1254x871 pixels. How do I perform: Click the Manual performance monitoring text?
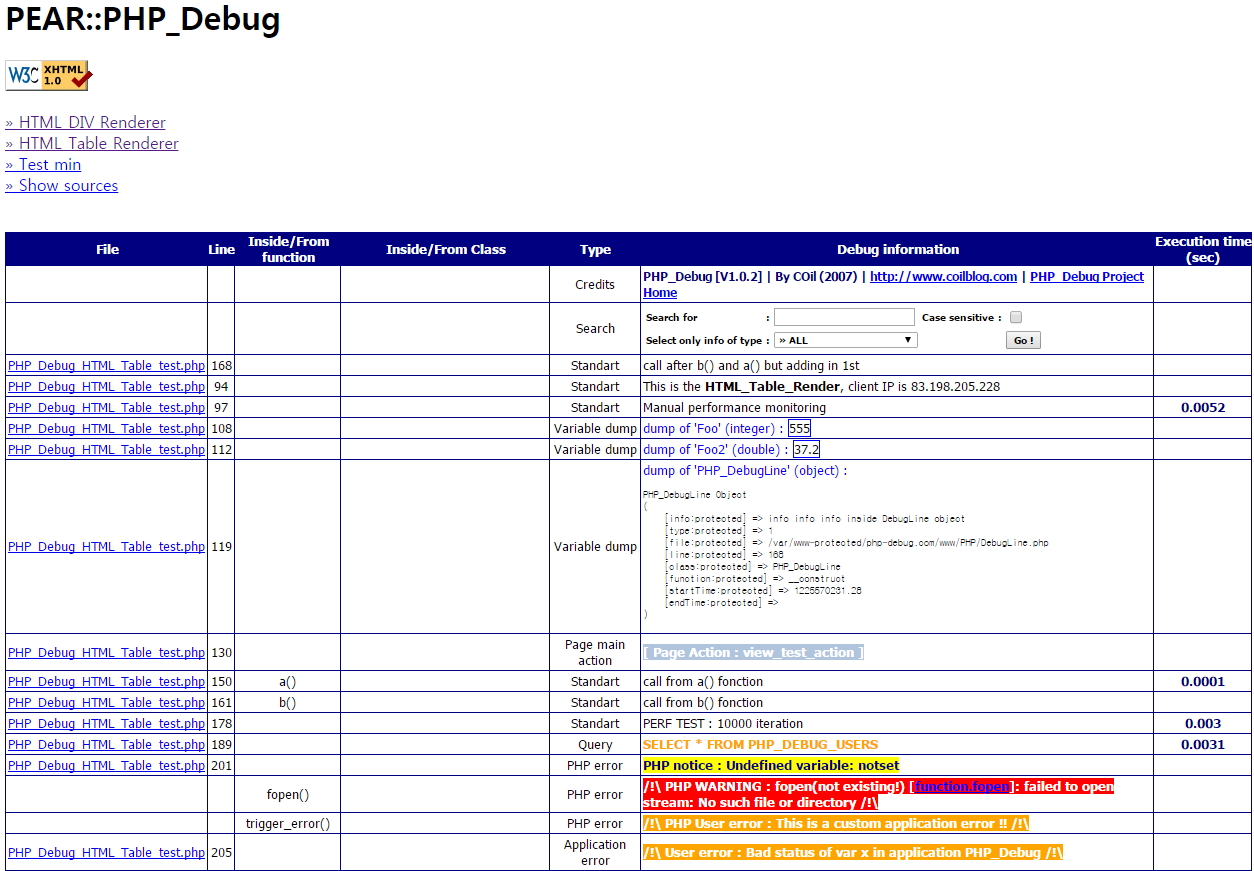point(735,408)
